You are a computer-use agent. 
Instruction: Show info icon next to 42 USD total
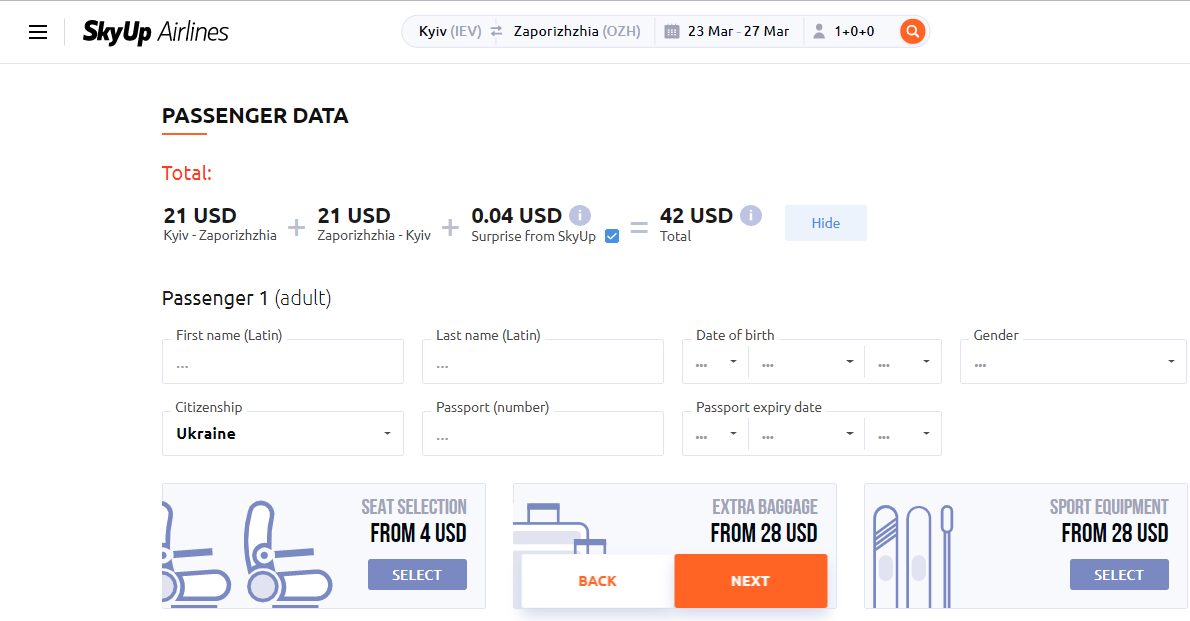click(751, 216)
